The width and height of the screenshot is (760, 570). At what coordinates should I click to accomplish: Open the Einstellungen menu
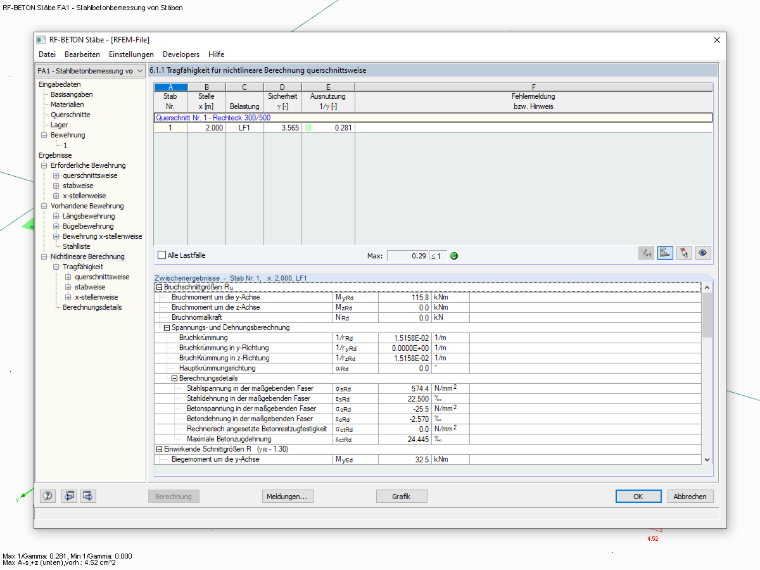pyautogui.click(x=131, y=54)
